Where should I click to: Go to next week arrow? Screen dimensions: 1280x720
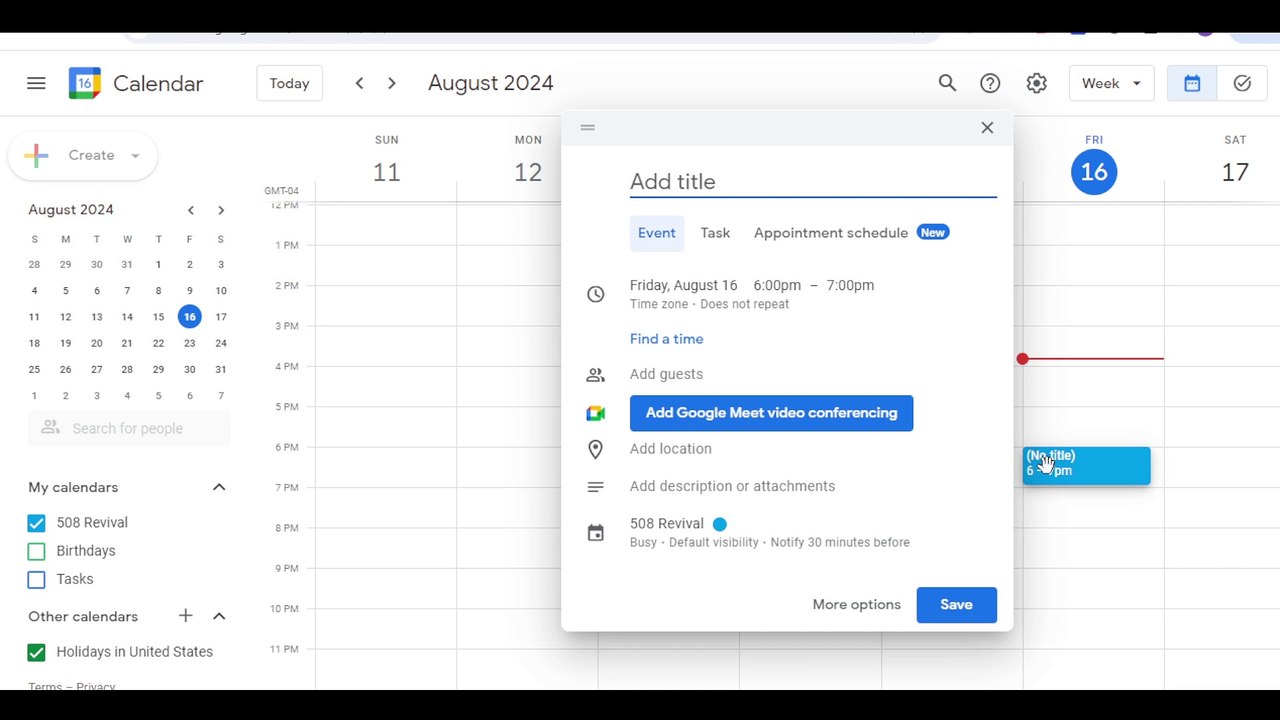click(x=392, y=83)
